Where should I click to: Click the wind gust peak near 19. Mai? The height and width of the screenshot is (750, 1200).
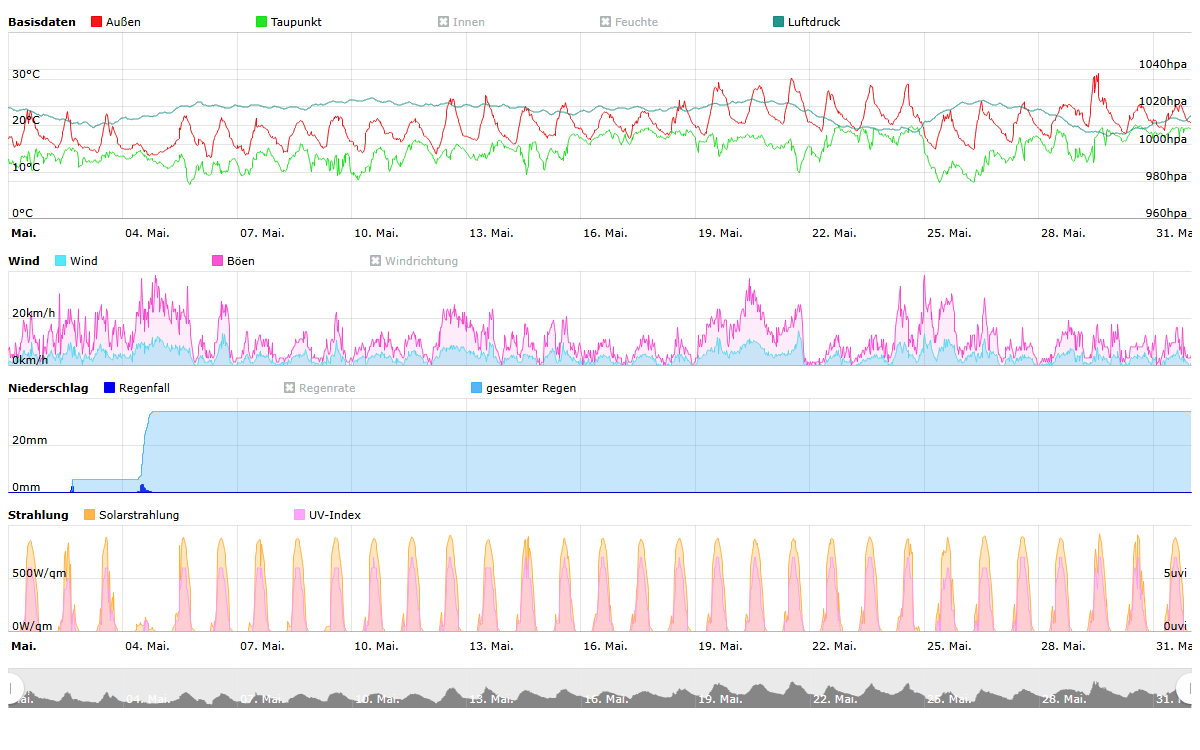pos(749,284)
